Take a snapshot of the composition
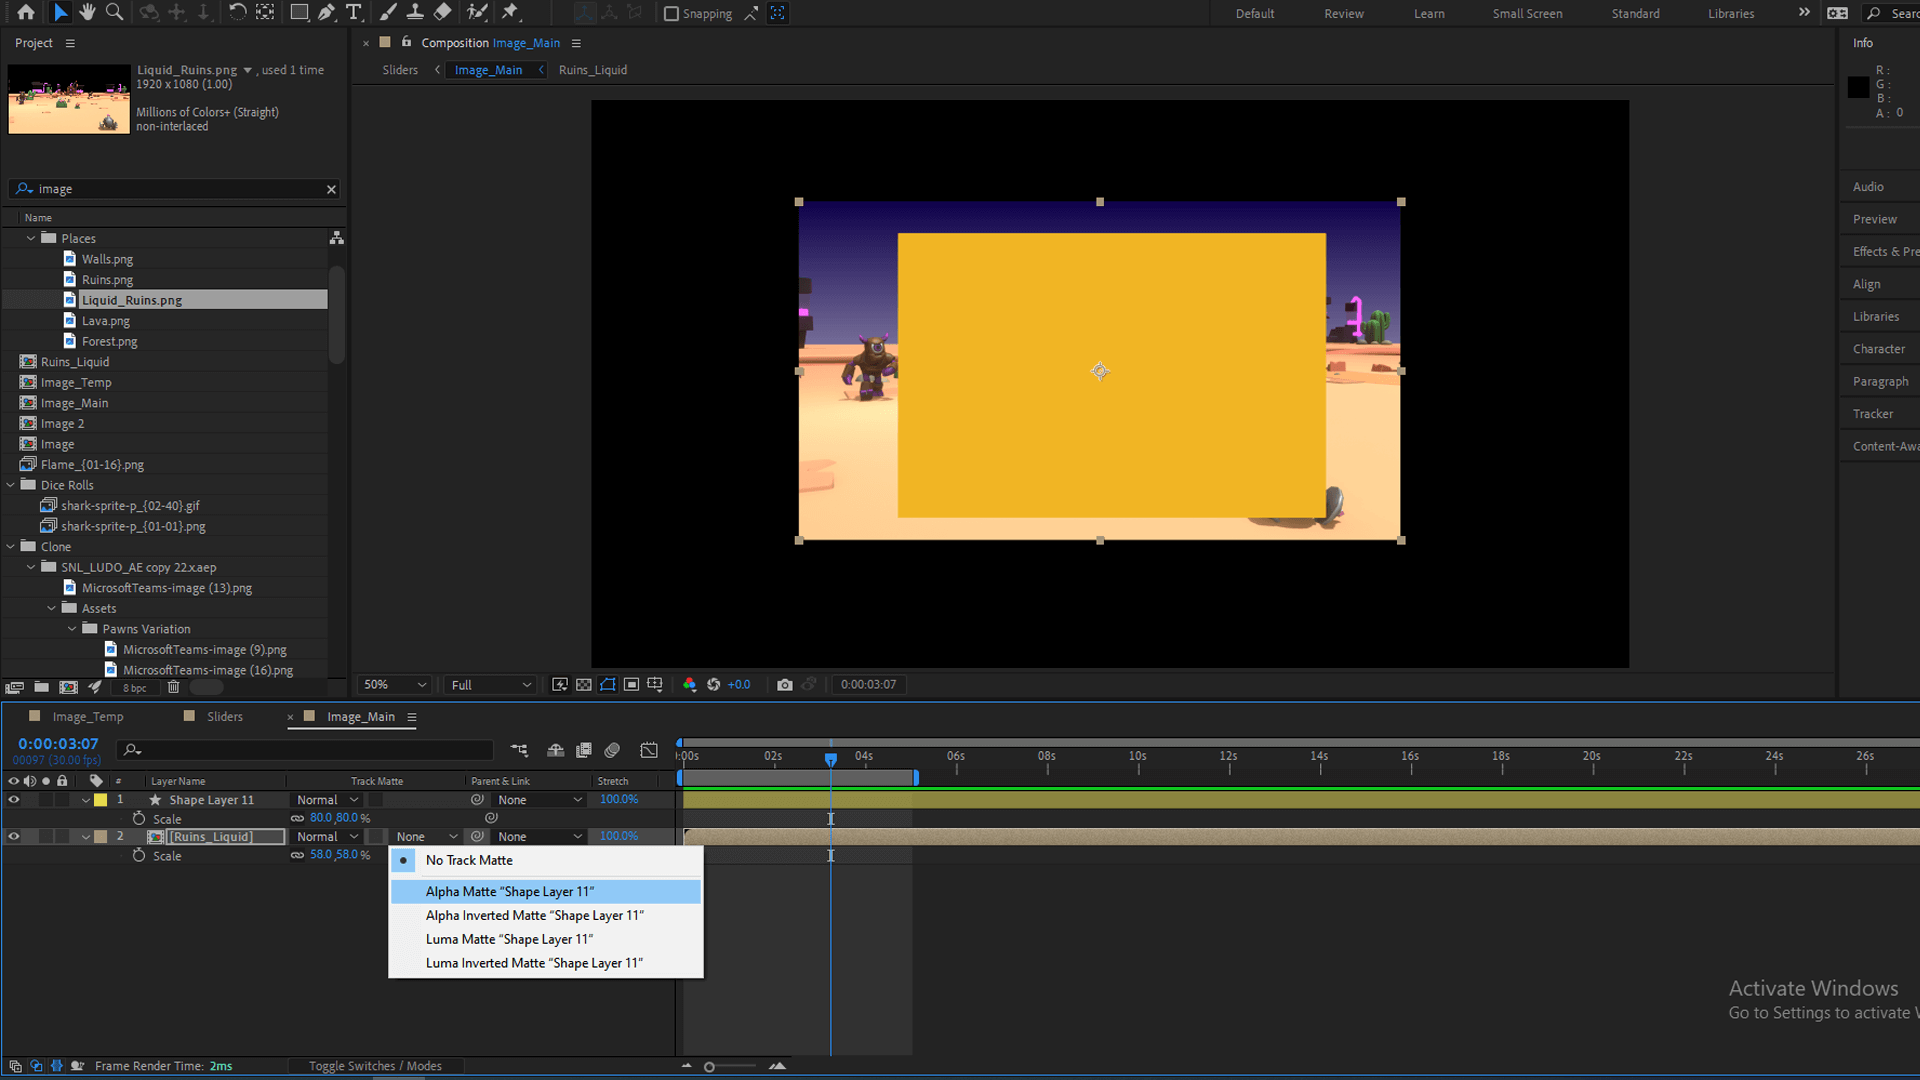Screen dimensions: 1920x1080 click(785, 684)
